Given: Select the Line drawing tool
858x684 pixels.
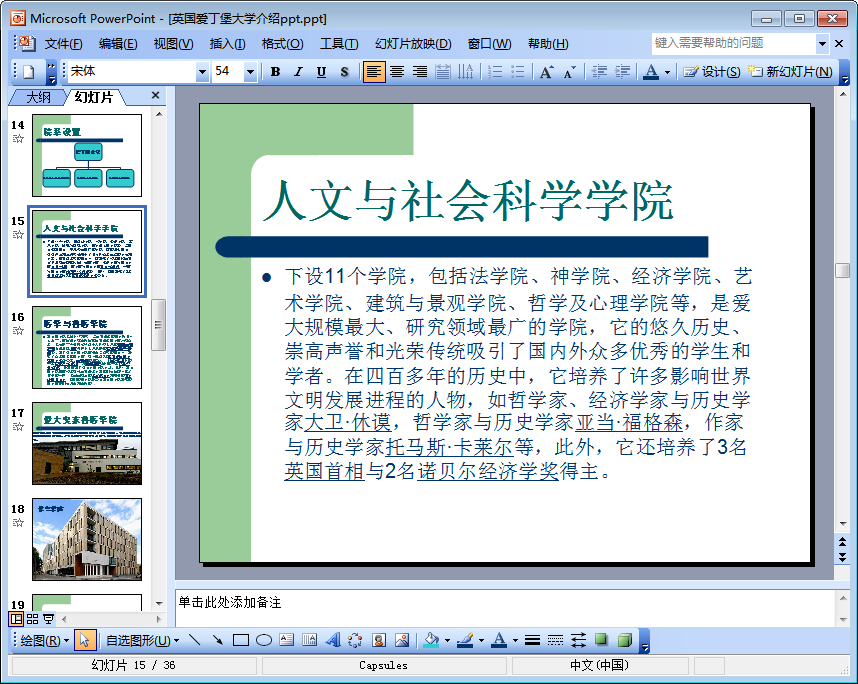Looking at the screenshot, I should point(194,640).
